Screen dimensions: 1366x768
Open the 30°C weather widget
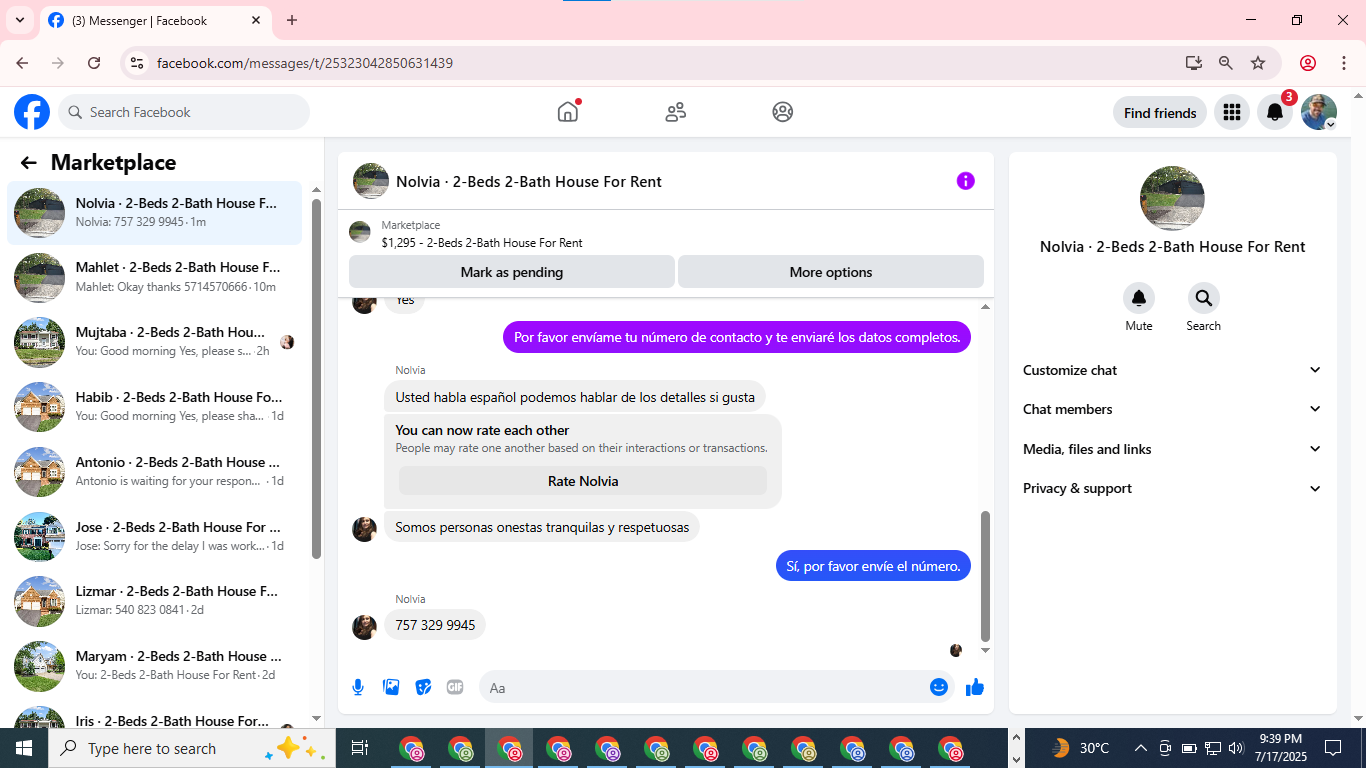tap(1080, 748)
